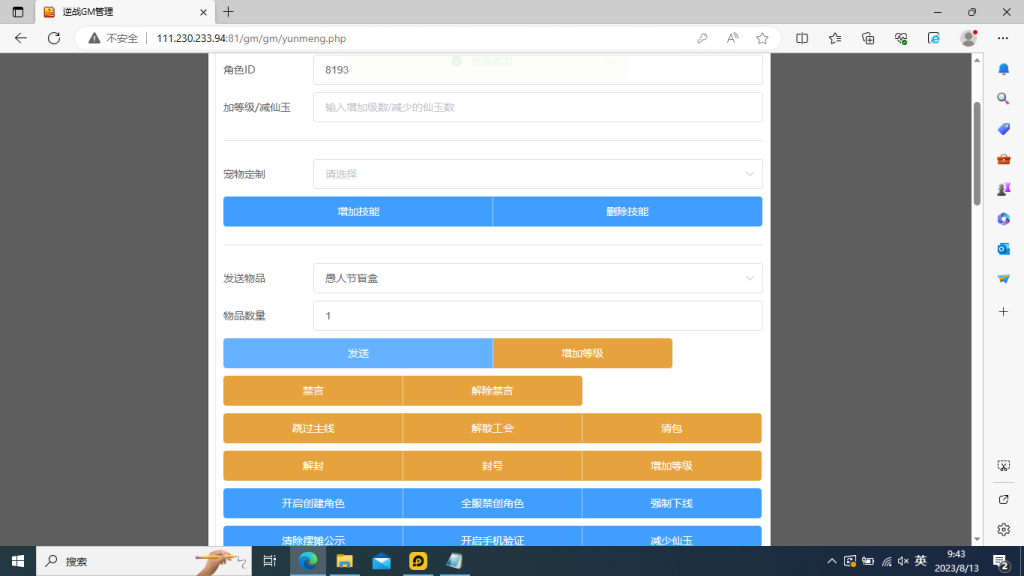Unmute the speaker in the system tray

[x=903, y=561]
